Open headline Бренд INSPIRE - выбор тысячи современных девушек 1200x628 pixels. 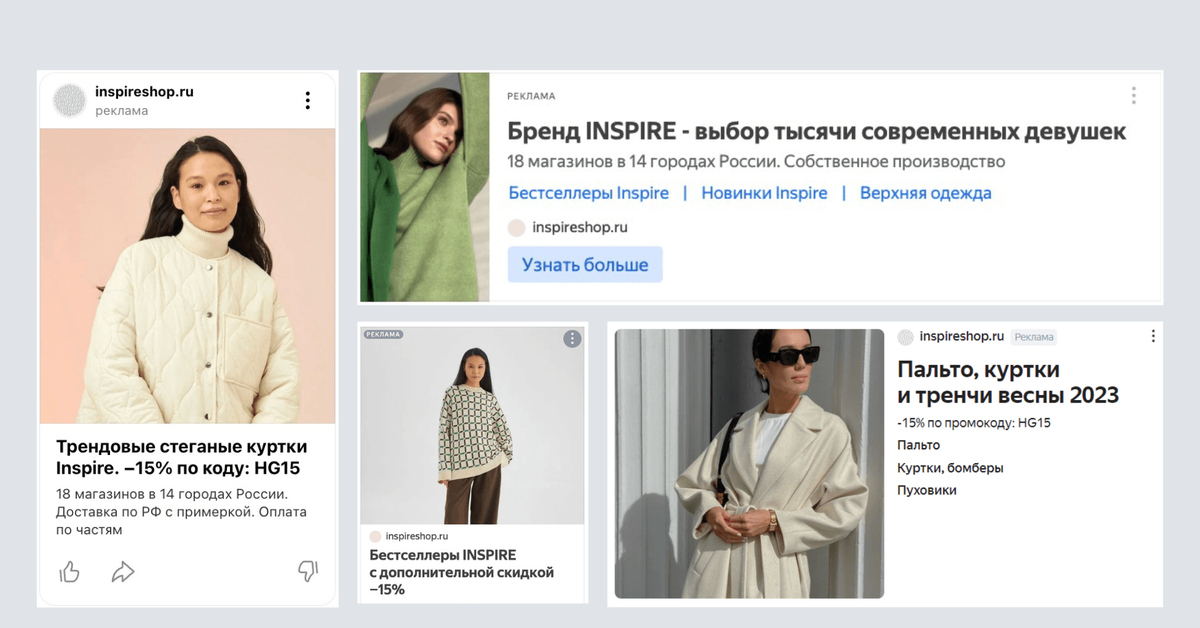click(x=817, y=132)
